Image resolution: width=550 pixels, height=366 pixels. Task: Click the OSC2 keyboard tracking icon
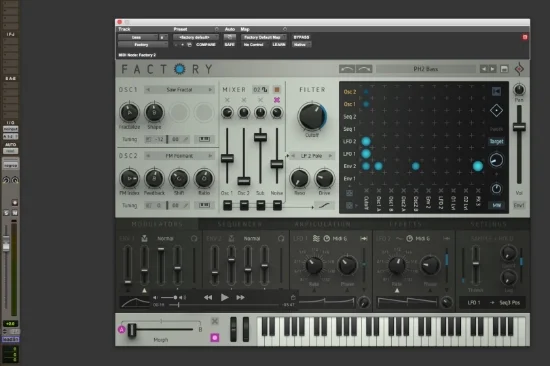pos(204,205)
